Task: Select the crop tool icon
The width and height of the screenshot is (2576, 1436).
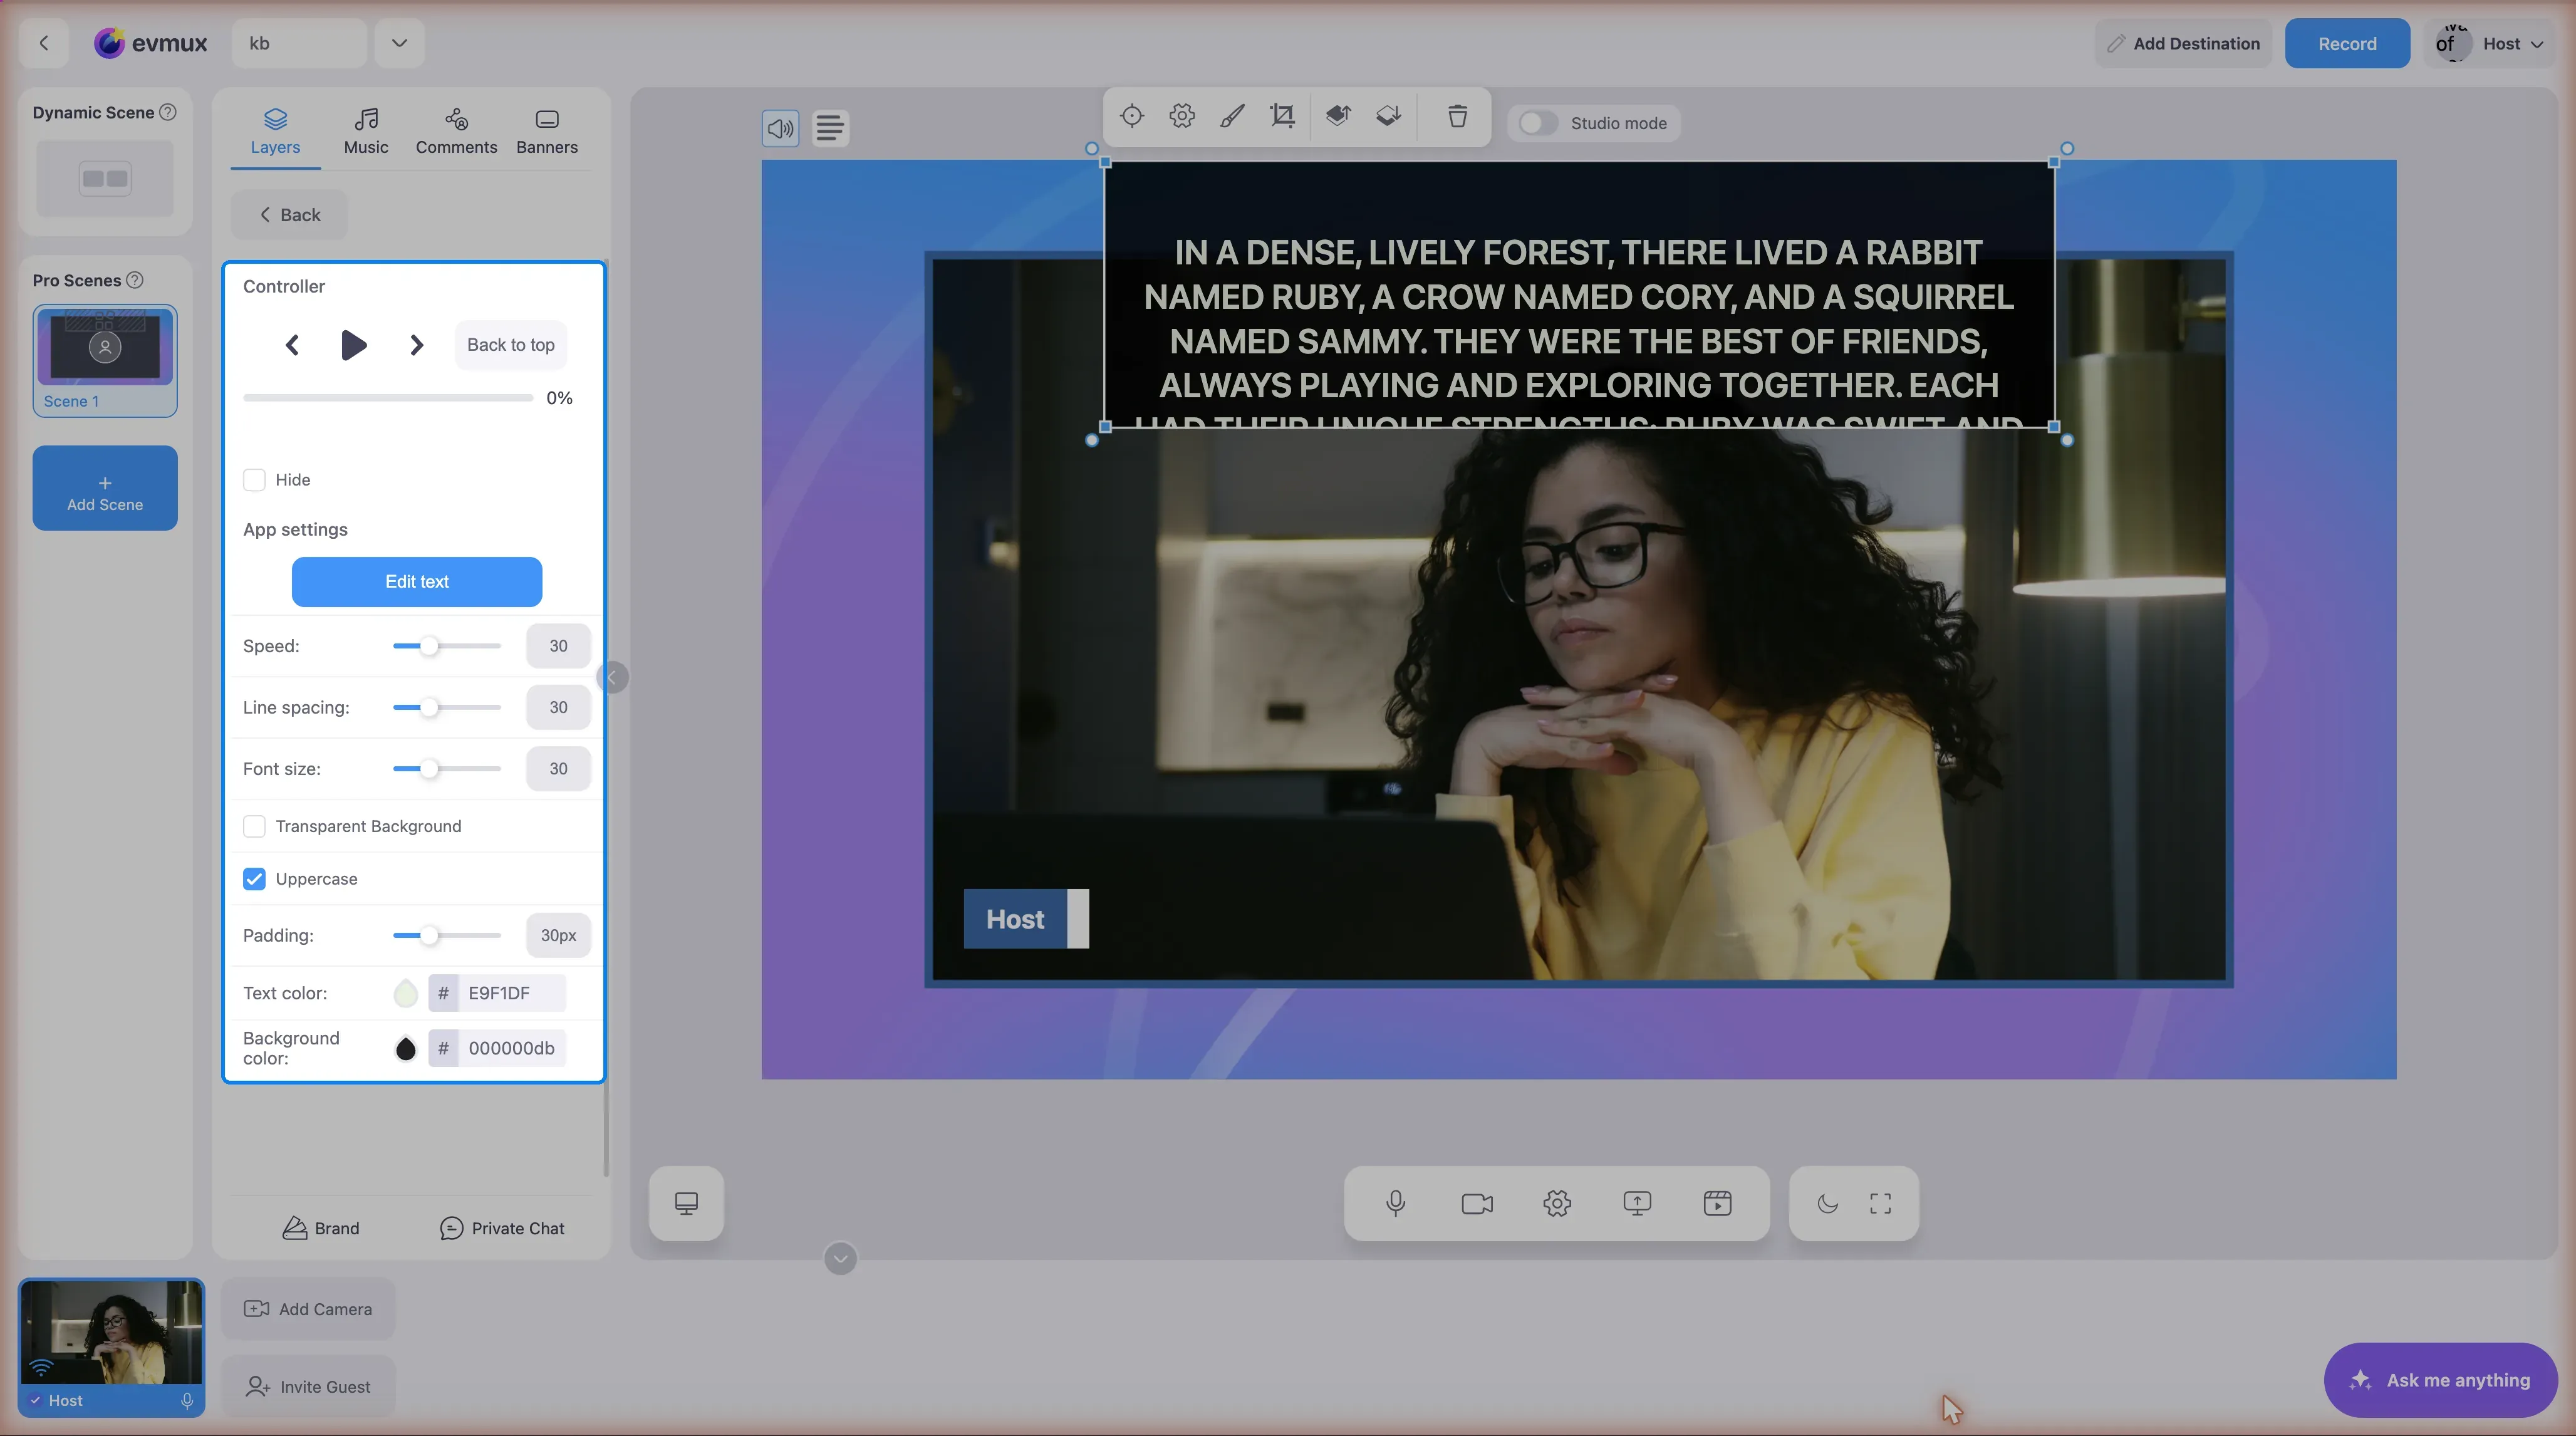Action: click(1282, 116)
